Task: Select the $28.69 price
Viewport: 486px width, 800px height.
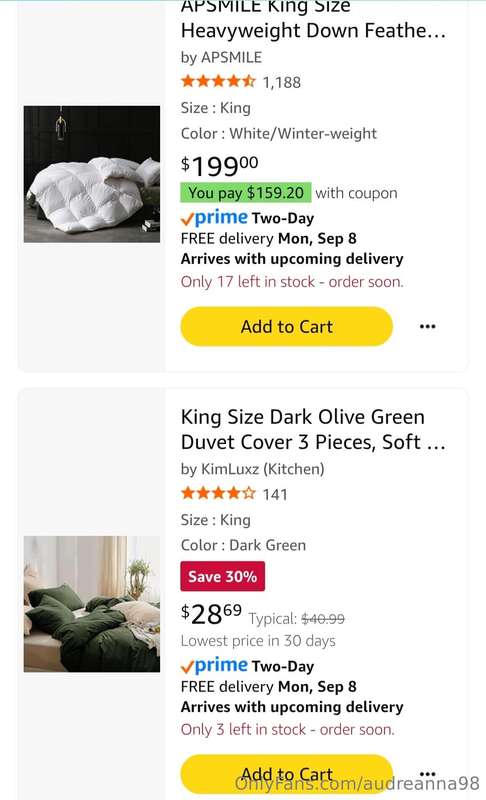Action: [211, 613]
